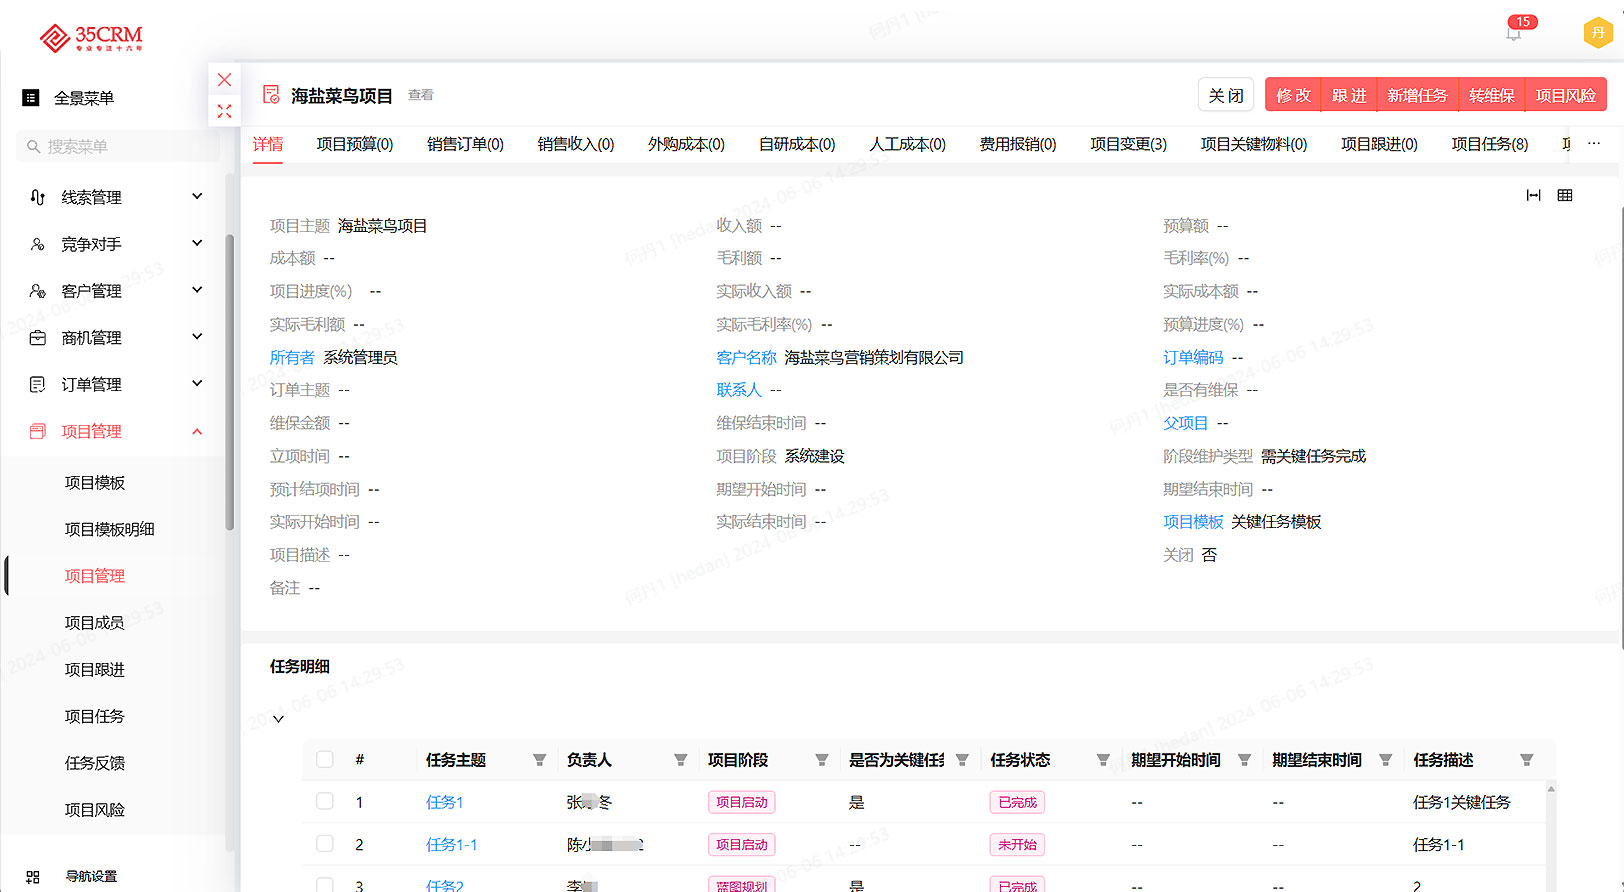
Task: Filter the 任务主题 column
Action: [x=539, y=760]
